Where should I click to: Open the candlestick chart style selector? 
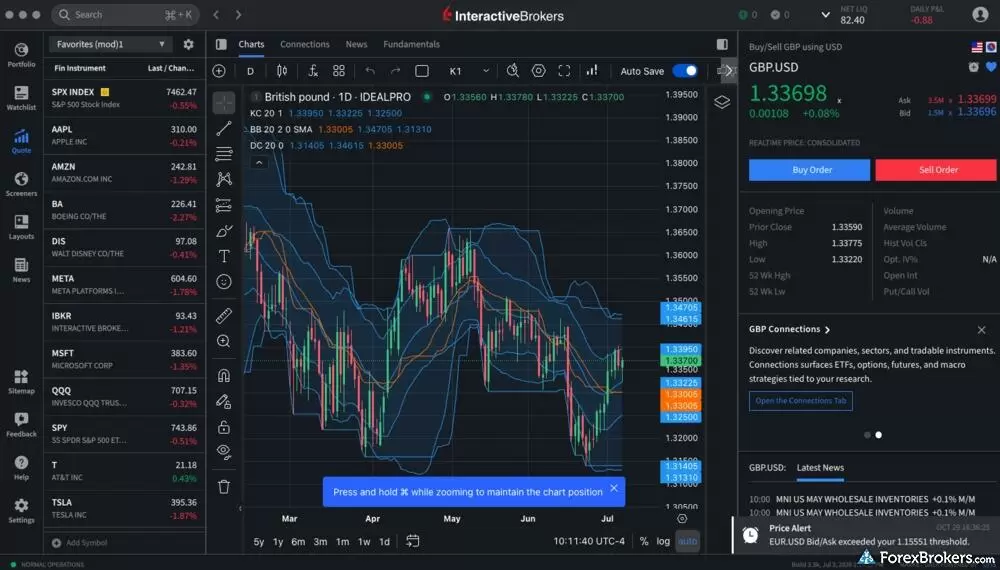282,71
